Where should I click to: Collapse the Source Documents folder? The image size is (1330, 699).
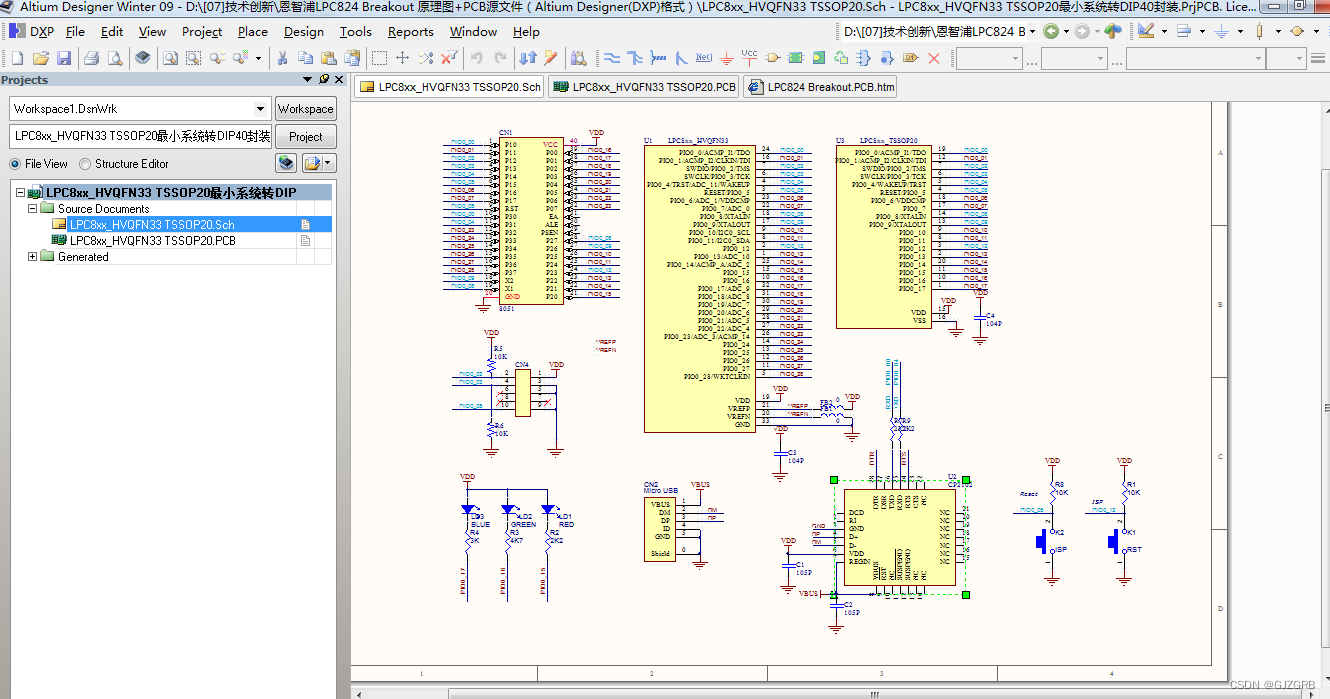coord(33,209)
